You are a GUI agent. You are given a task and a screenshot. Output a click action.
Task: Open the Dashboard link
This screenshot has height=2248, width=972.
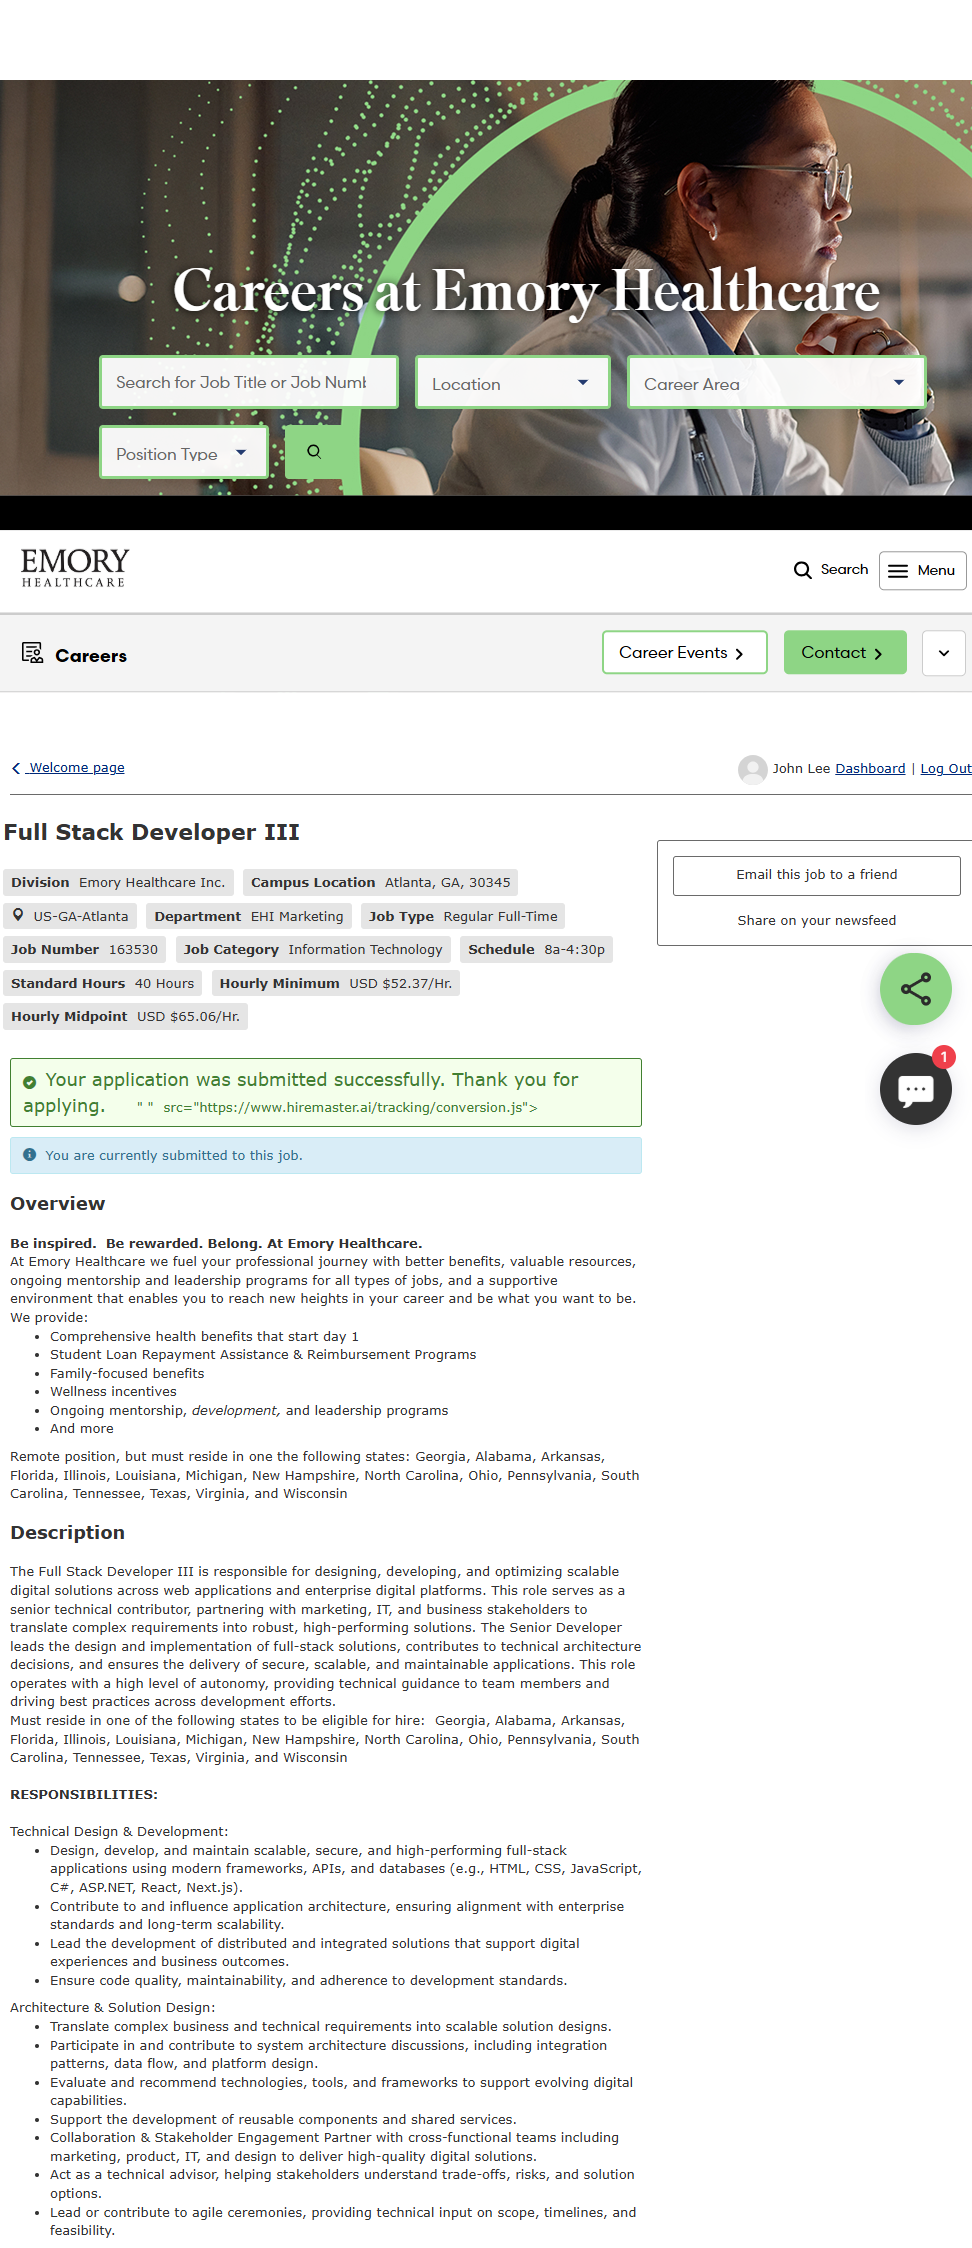[870, 769]
